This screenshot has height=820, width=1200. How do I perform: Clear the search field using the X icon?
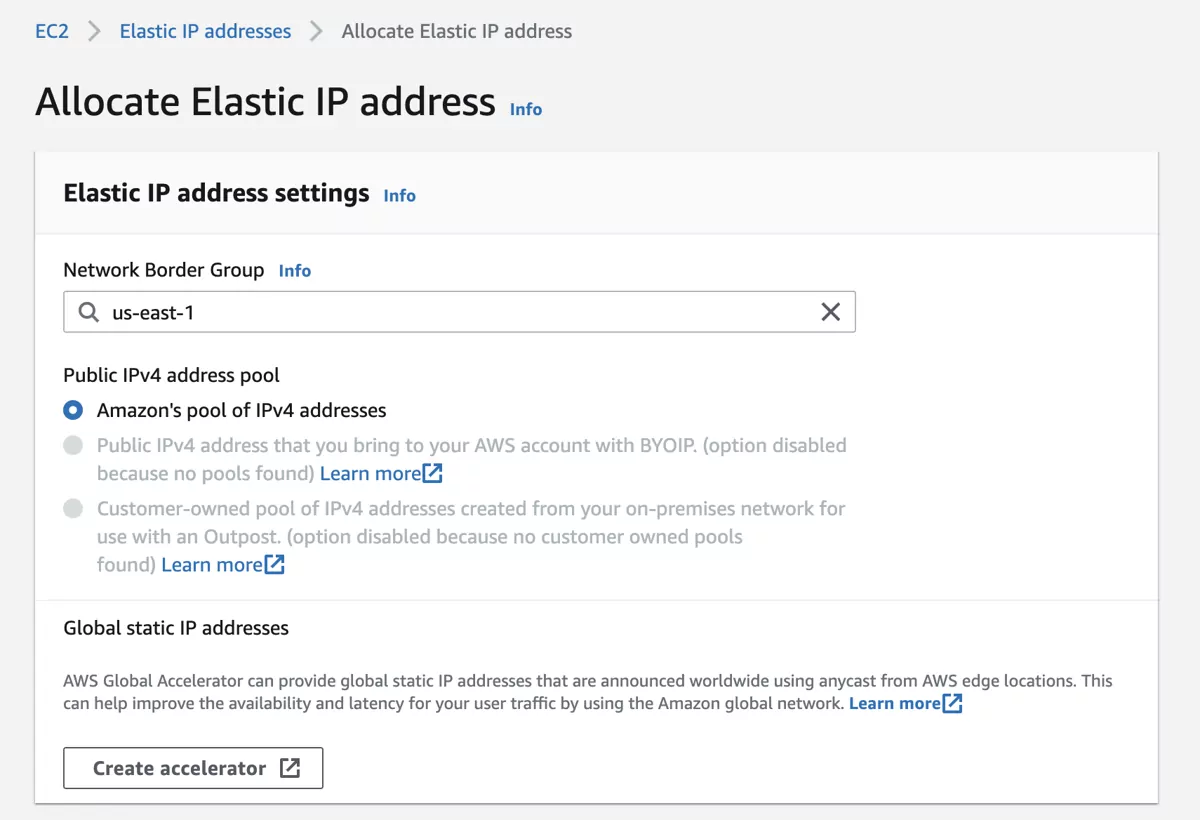831,312
